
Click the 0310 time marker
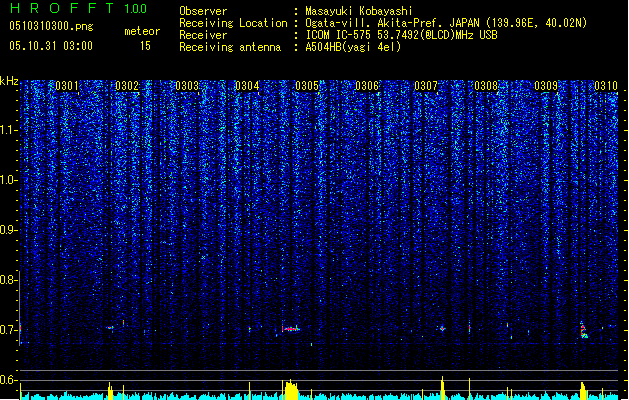[x=606, y=86]
